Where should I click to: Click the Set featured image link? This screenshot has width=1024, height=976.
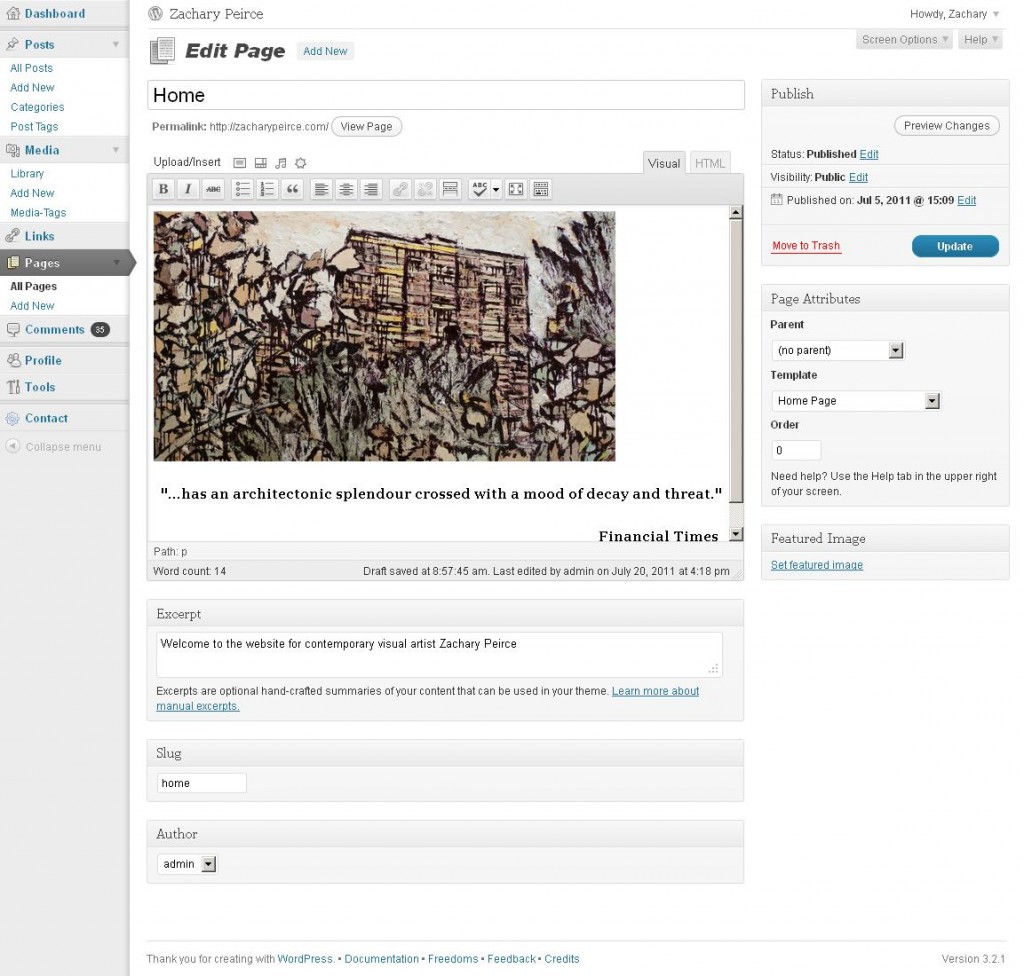[x=816, y=565]
